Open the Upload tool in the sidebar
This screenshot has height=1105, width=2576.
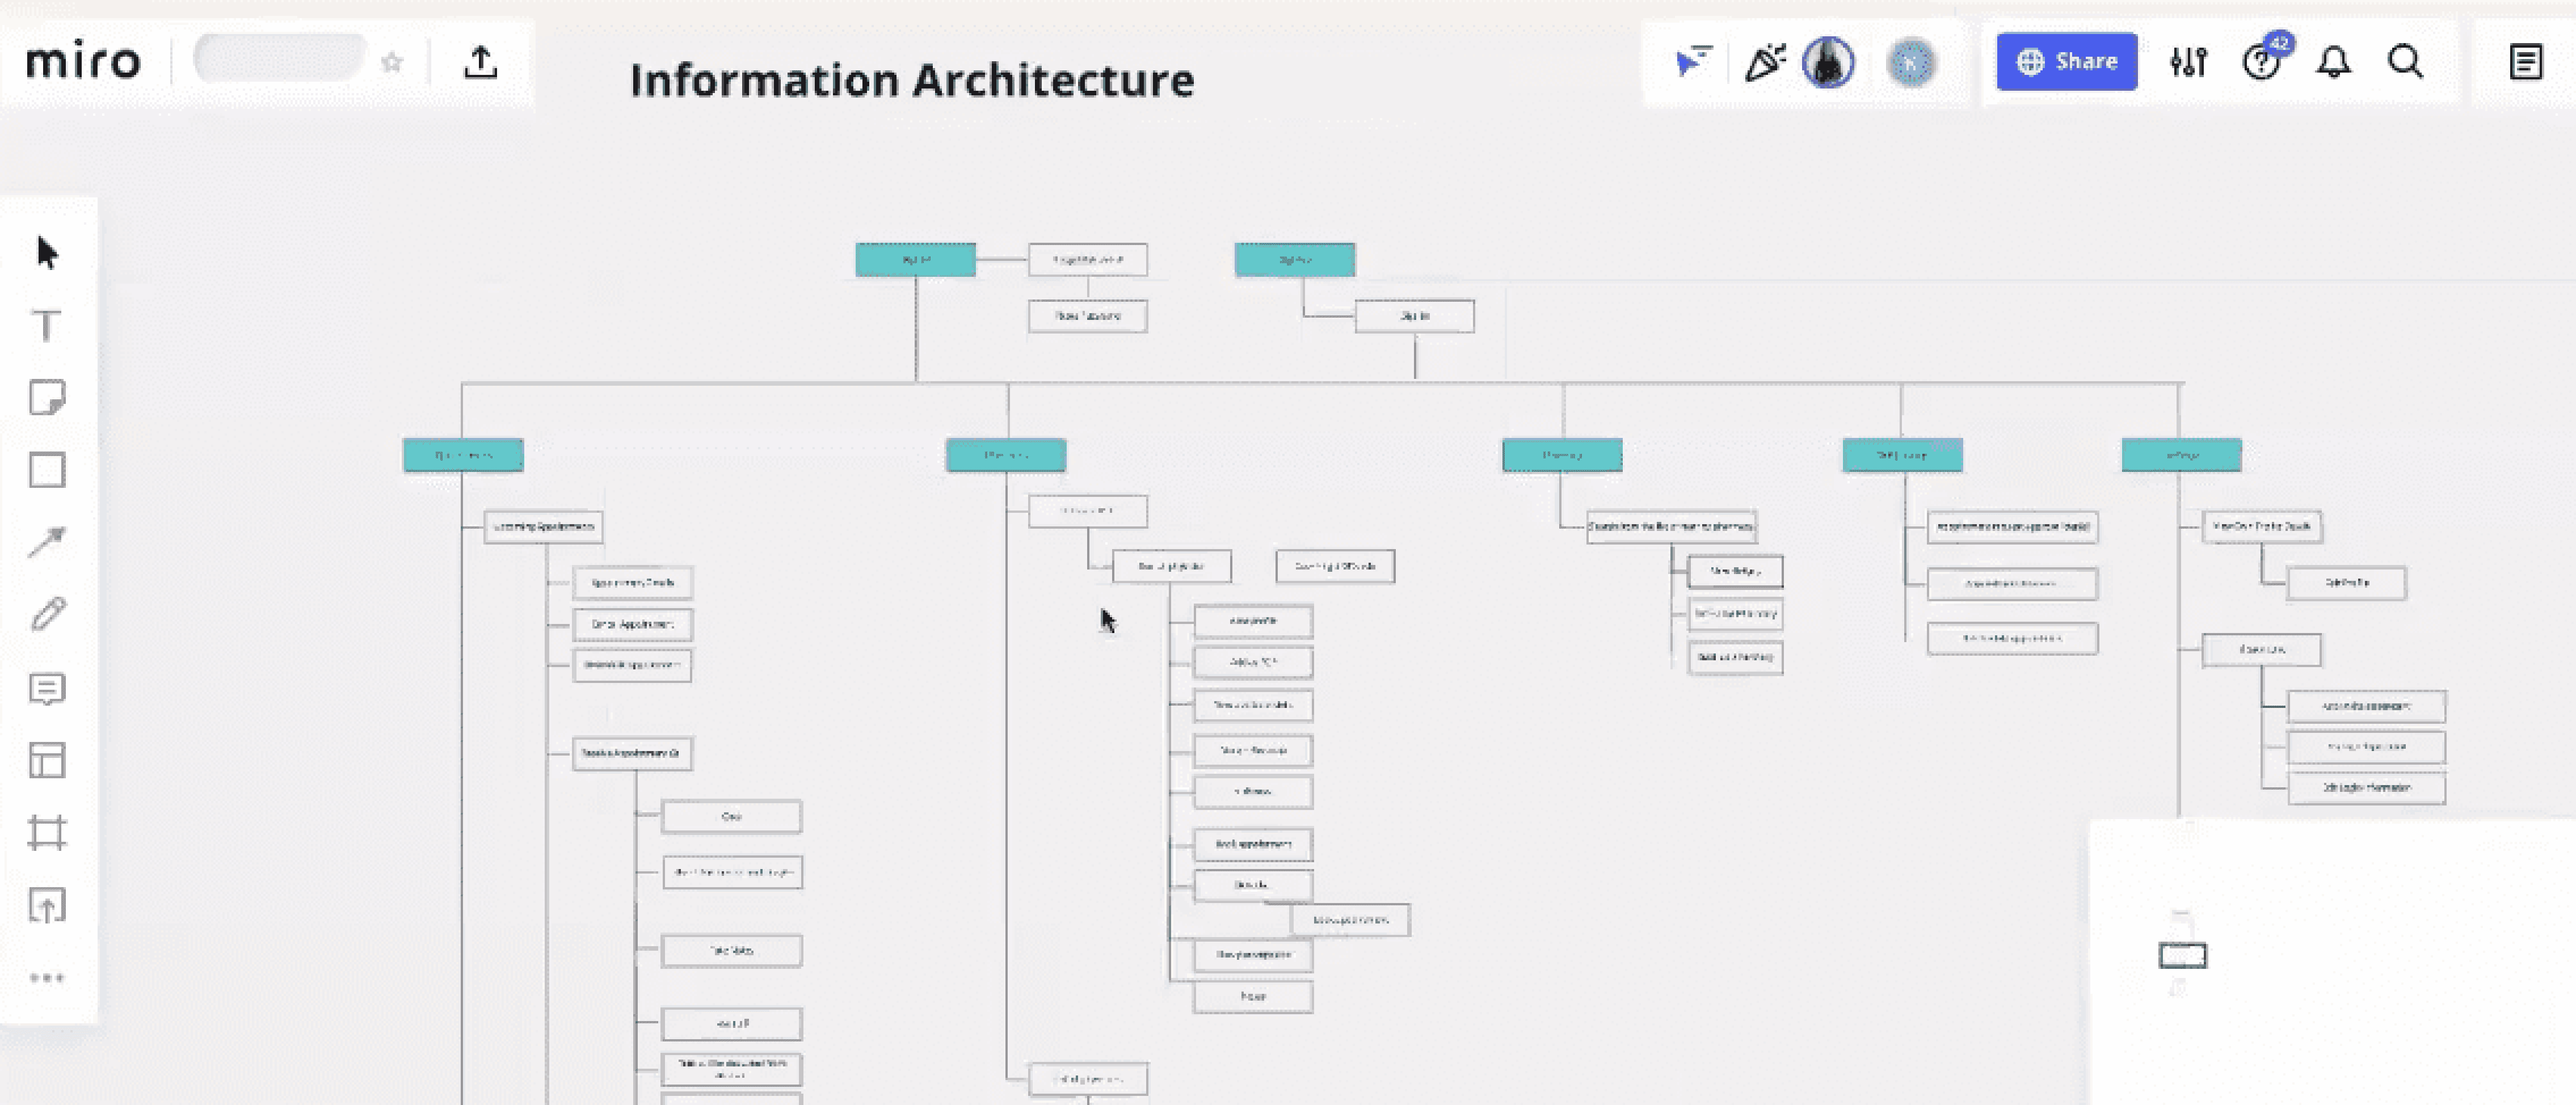tap(47, 906)
